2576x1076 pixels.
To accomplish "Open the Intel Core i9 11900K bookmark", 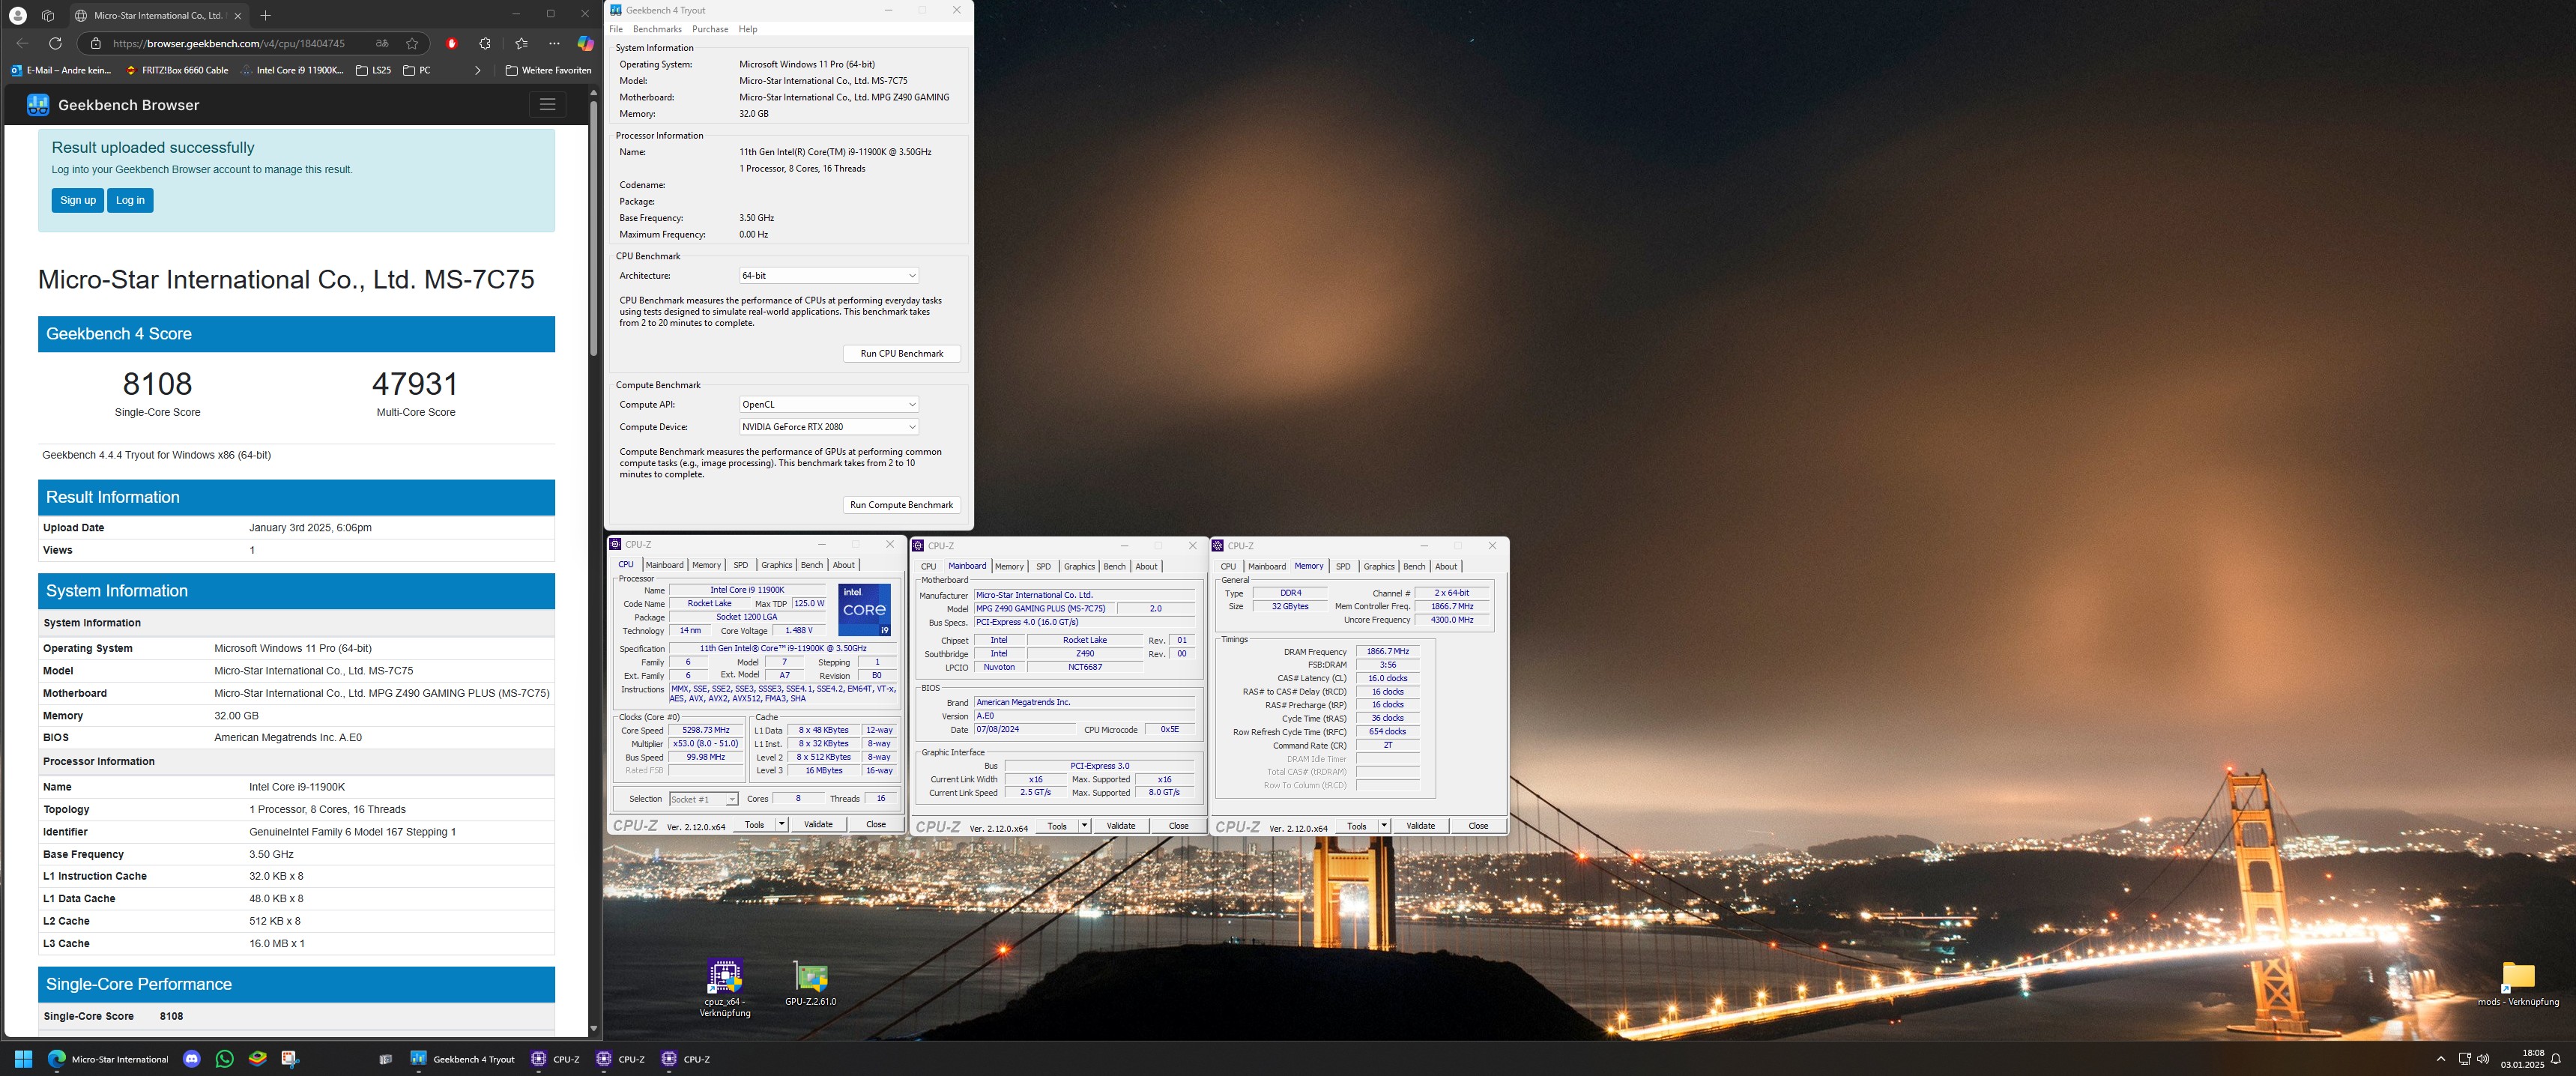I will tap(292, 70).
